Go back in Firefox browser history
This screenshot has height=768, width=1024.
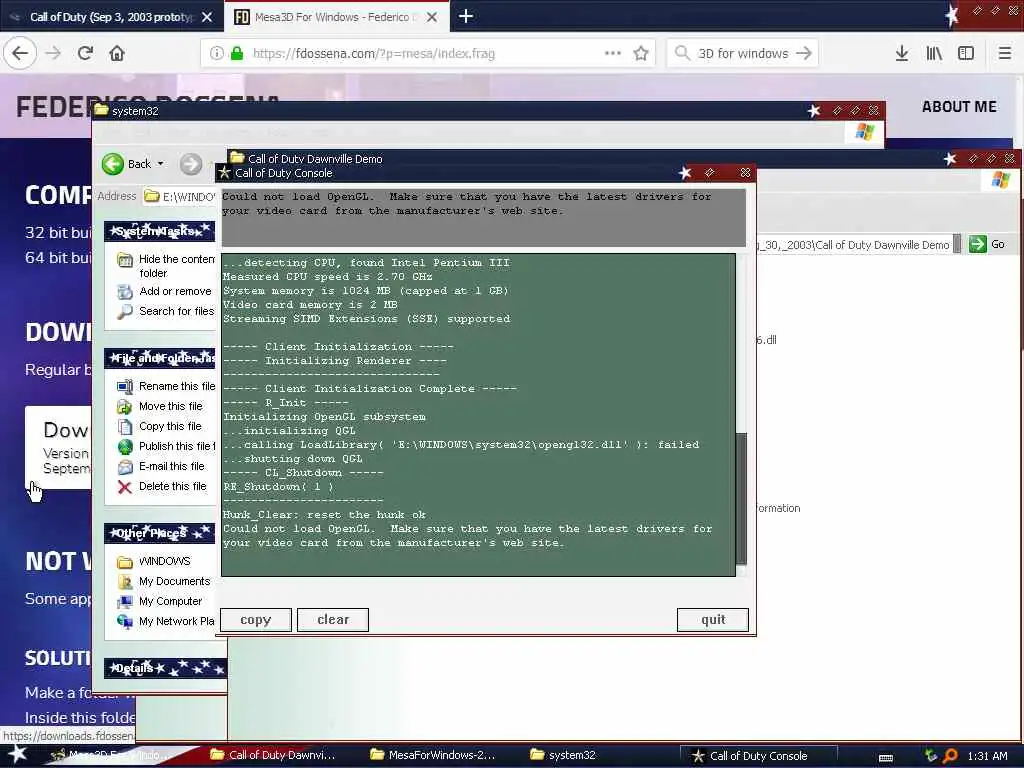coord(20,53)
